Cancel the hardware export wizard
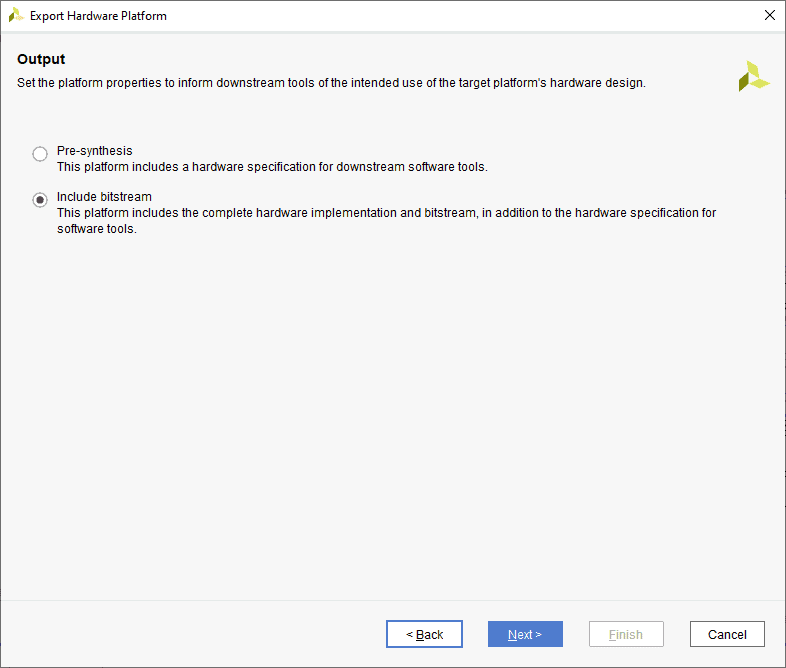786x668 pixels. click(x=727, y=634)
